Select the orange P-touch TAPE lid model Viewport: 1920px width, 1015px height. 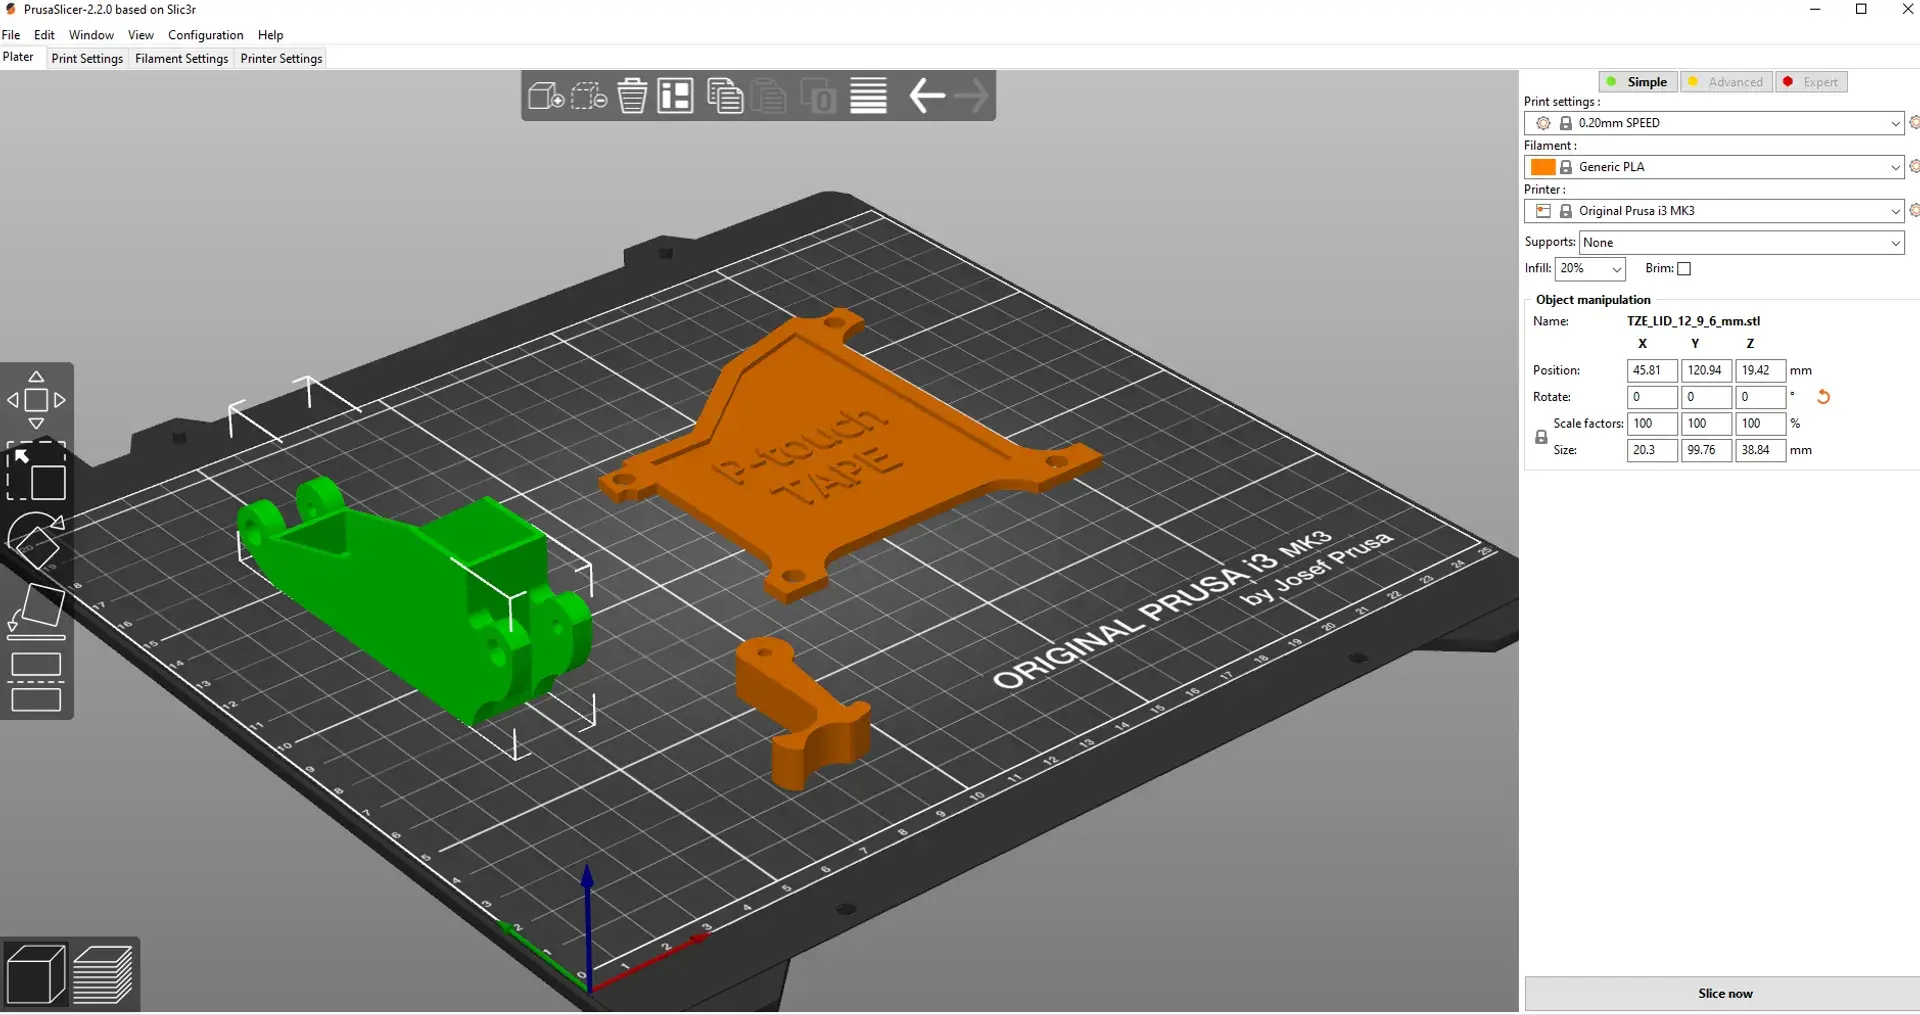click(x=850, y=455)
